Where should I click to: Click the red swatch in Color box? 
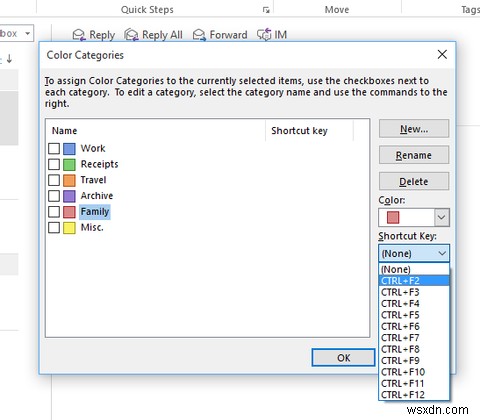point(393,217)
